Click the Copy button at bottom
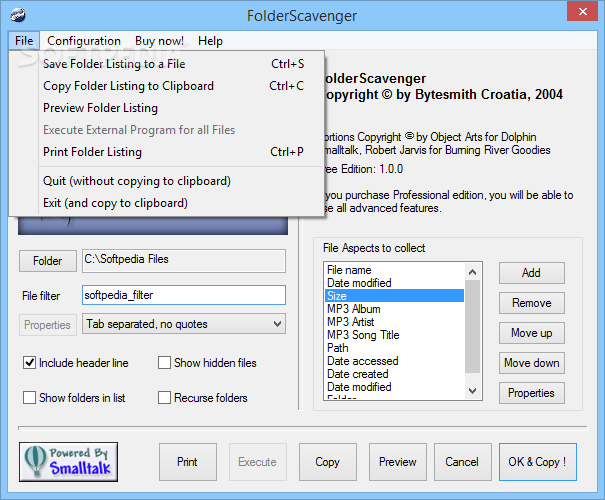This screenshot has height=500, width=605. (328, 462)
